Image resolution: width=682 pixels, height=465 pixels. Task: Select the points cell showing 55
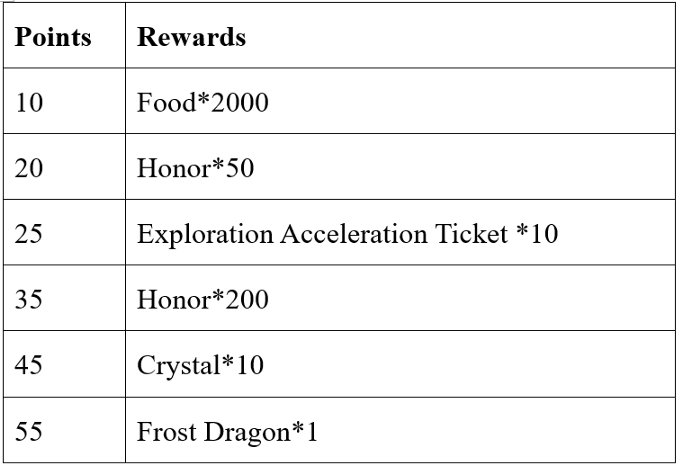pyautogui.click(x=30, y=432)
